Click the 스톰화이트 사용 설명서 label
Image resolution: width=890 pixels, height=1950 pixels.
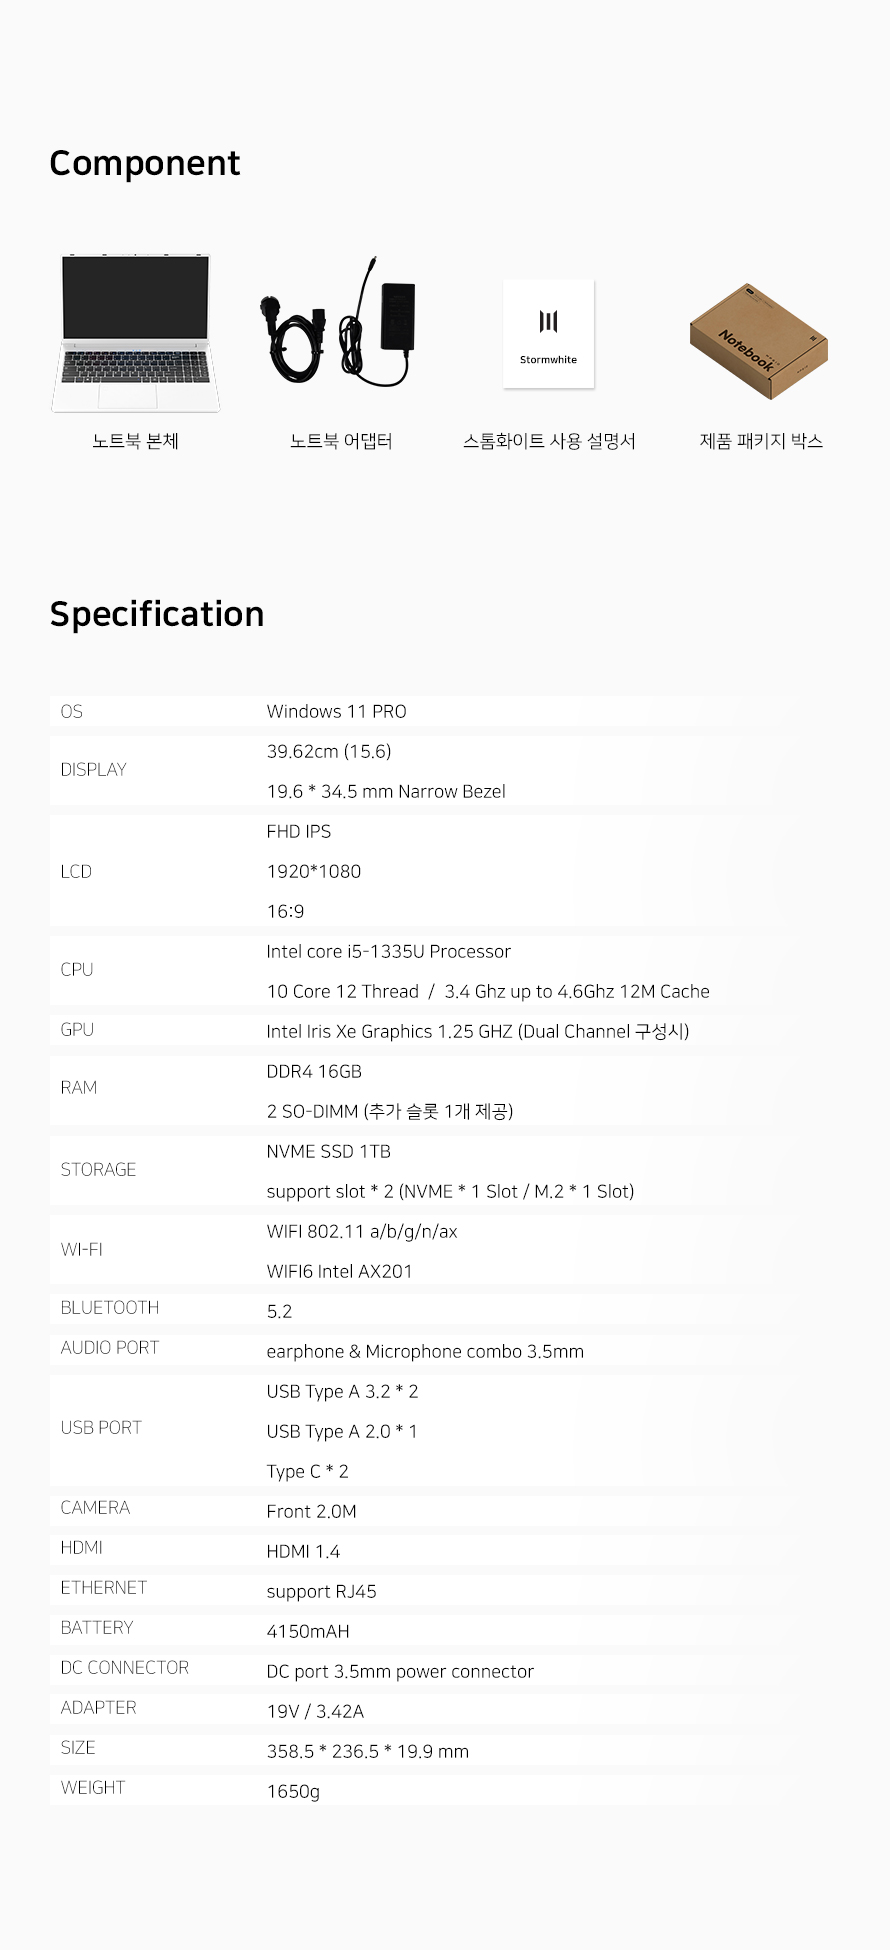(x=549, y=441)
